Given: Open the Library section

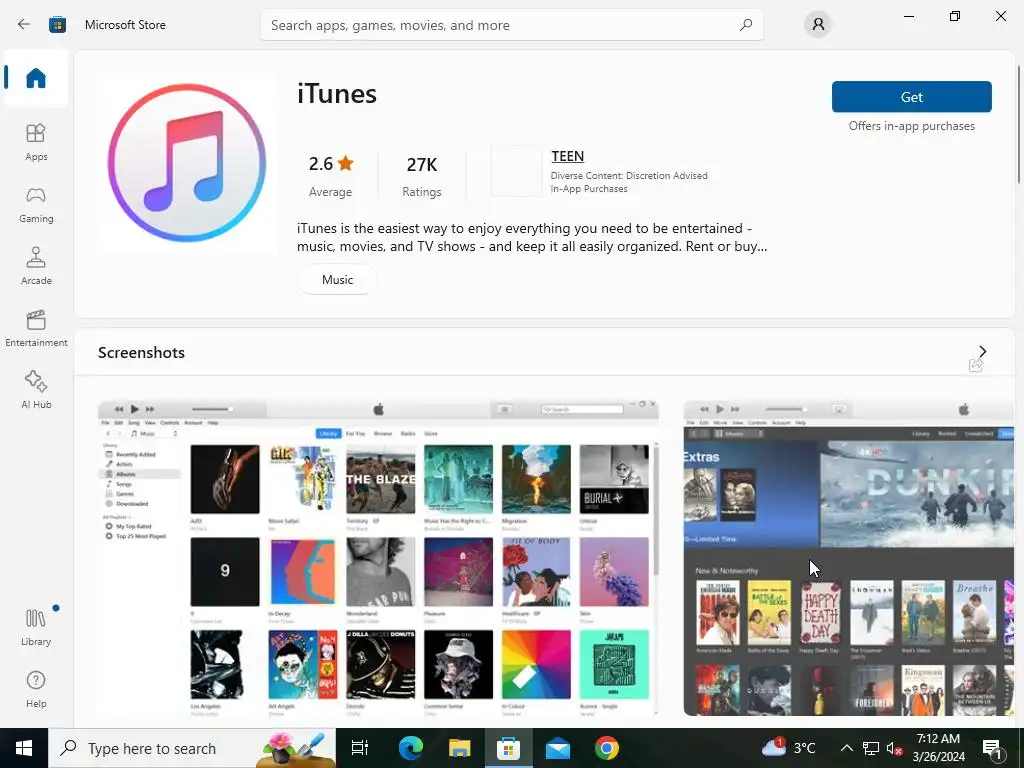Looking at the screenshot, I should (36, 627).
